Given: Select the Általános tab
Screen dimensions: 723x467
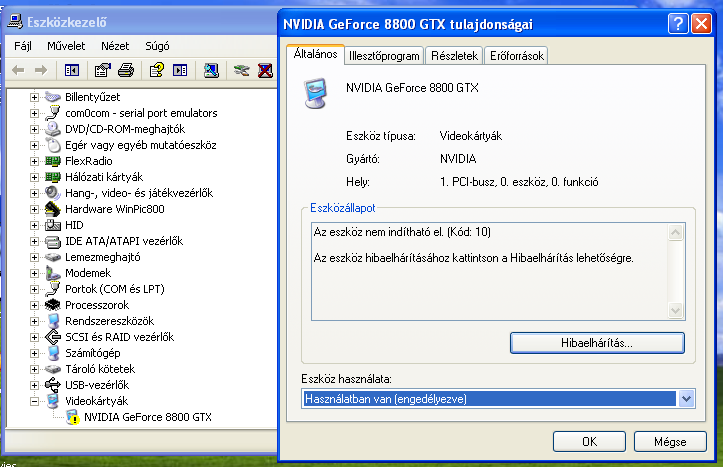Looking at the screenshot, I should [315, 54].
